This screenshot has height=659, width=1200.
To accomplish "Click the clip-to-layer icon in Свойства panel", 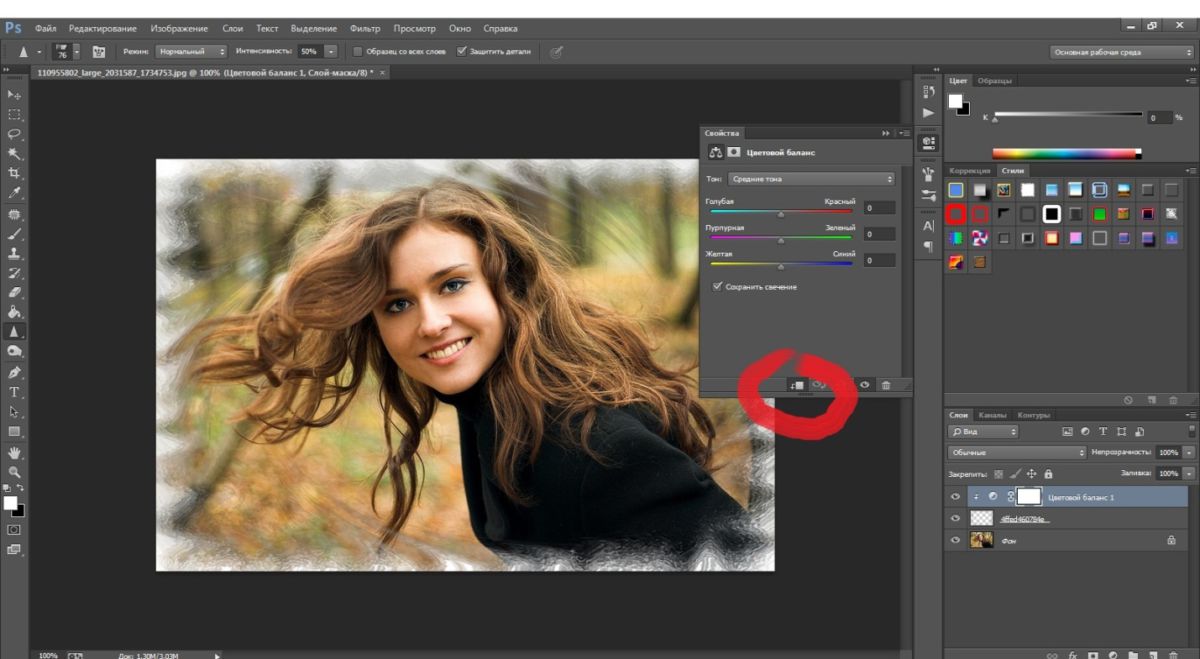I will pyautogui.click(x=796, y=385).
